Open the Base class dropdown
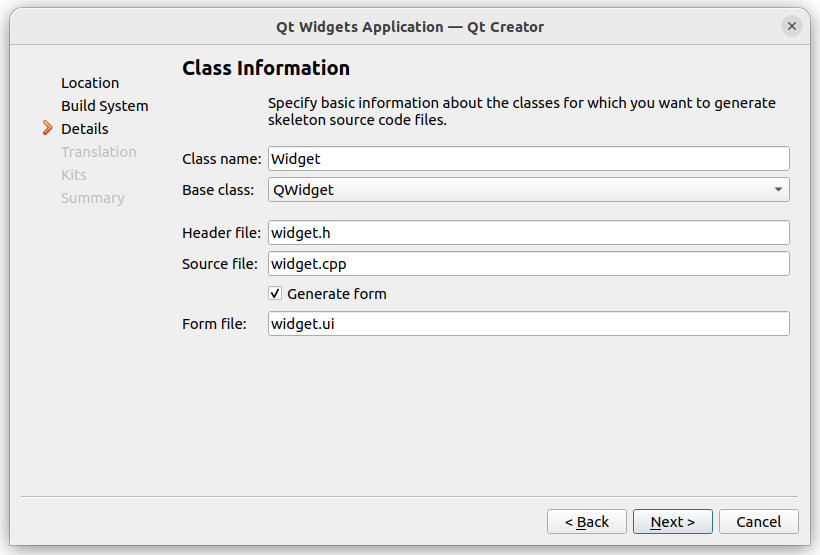Viewport: 820px width, 555px height. point(529,189)
